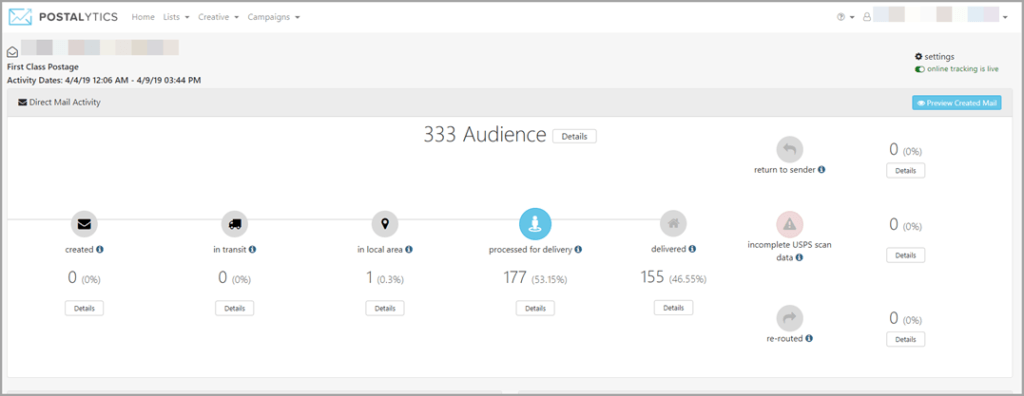Viewport: 1024px width, 396px height.
Task: Expand the Creative dropdown menu
Action: 218,17
